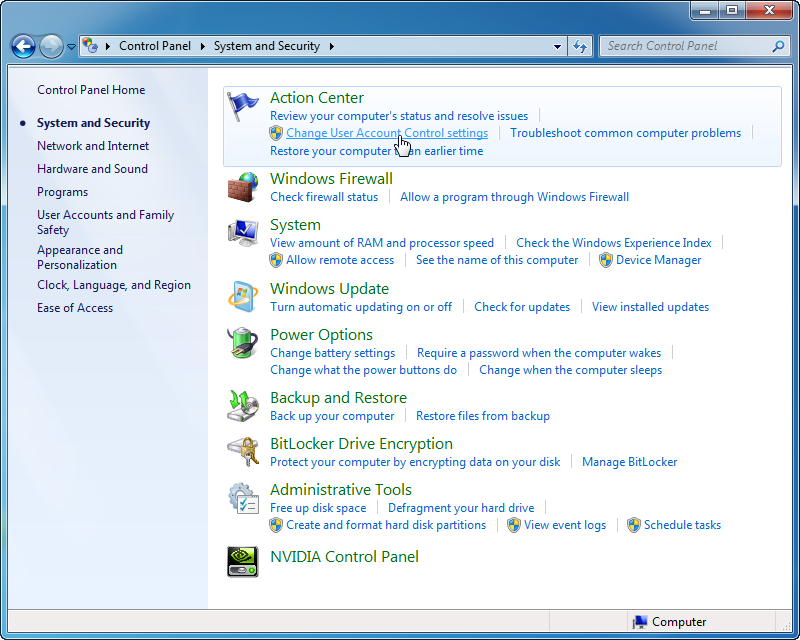Click the refresh button beside address bar
The image size is (800, 640).
click(x=580, y=46)
